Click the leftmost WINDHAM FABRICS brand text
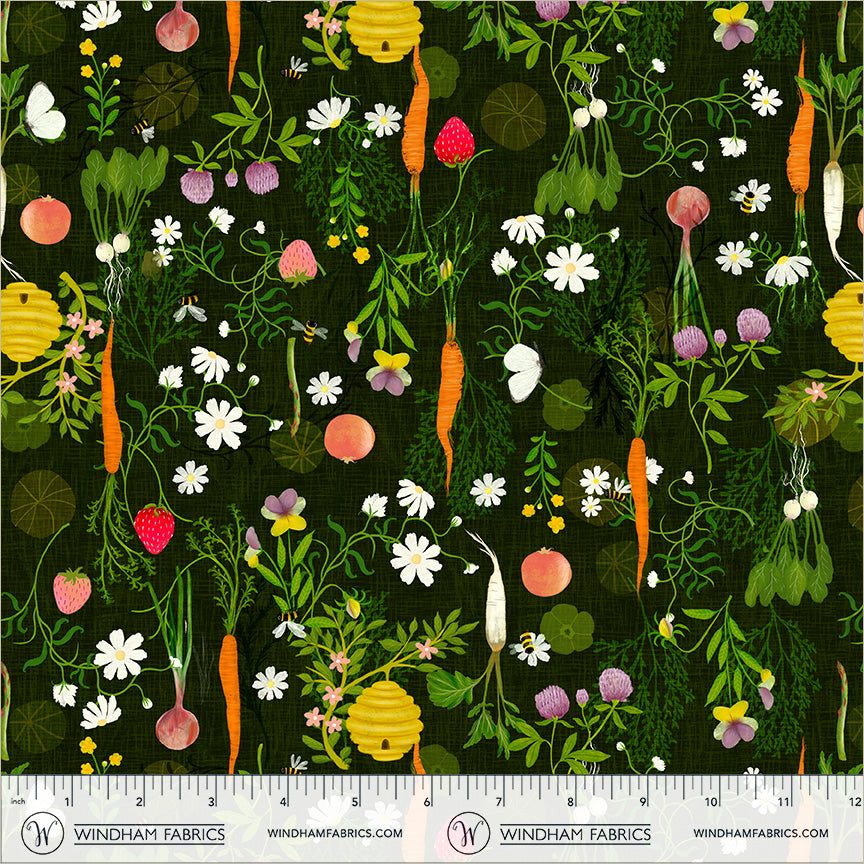This screenshot has height=864, width=864. tap(149, 833)
